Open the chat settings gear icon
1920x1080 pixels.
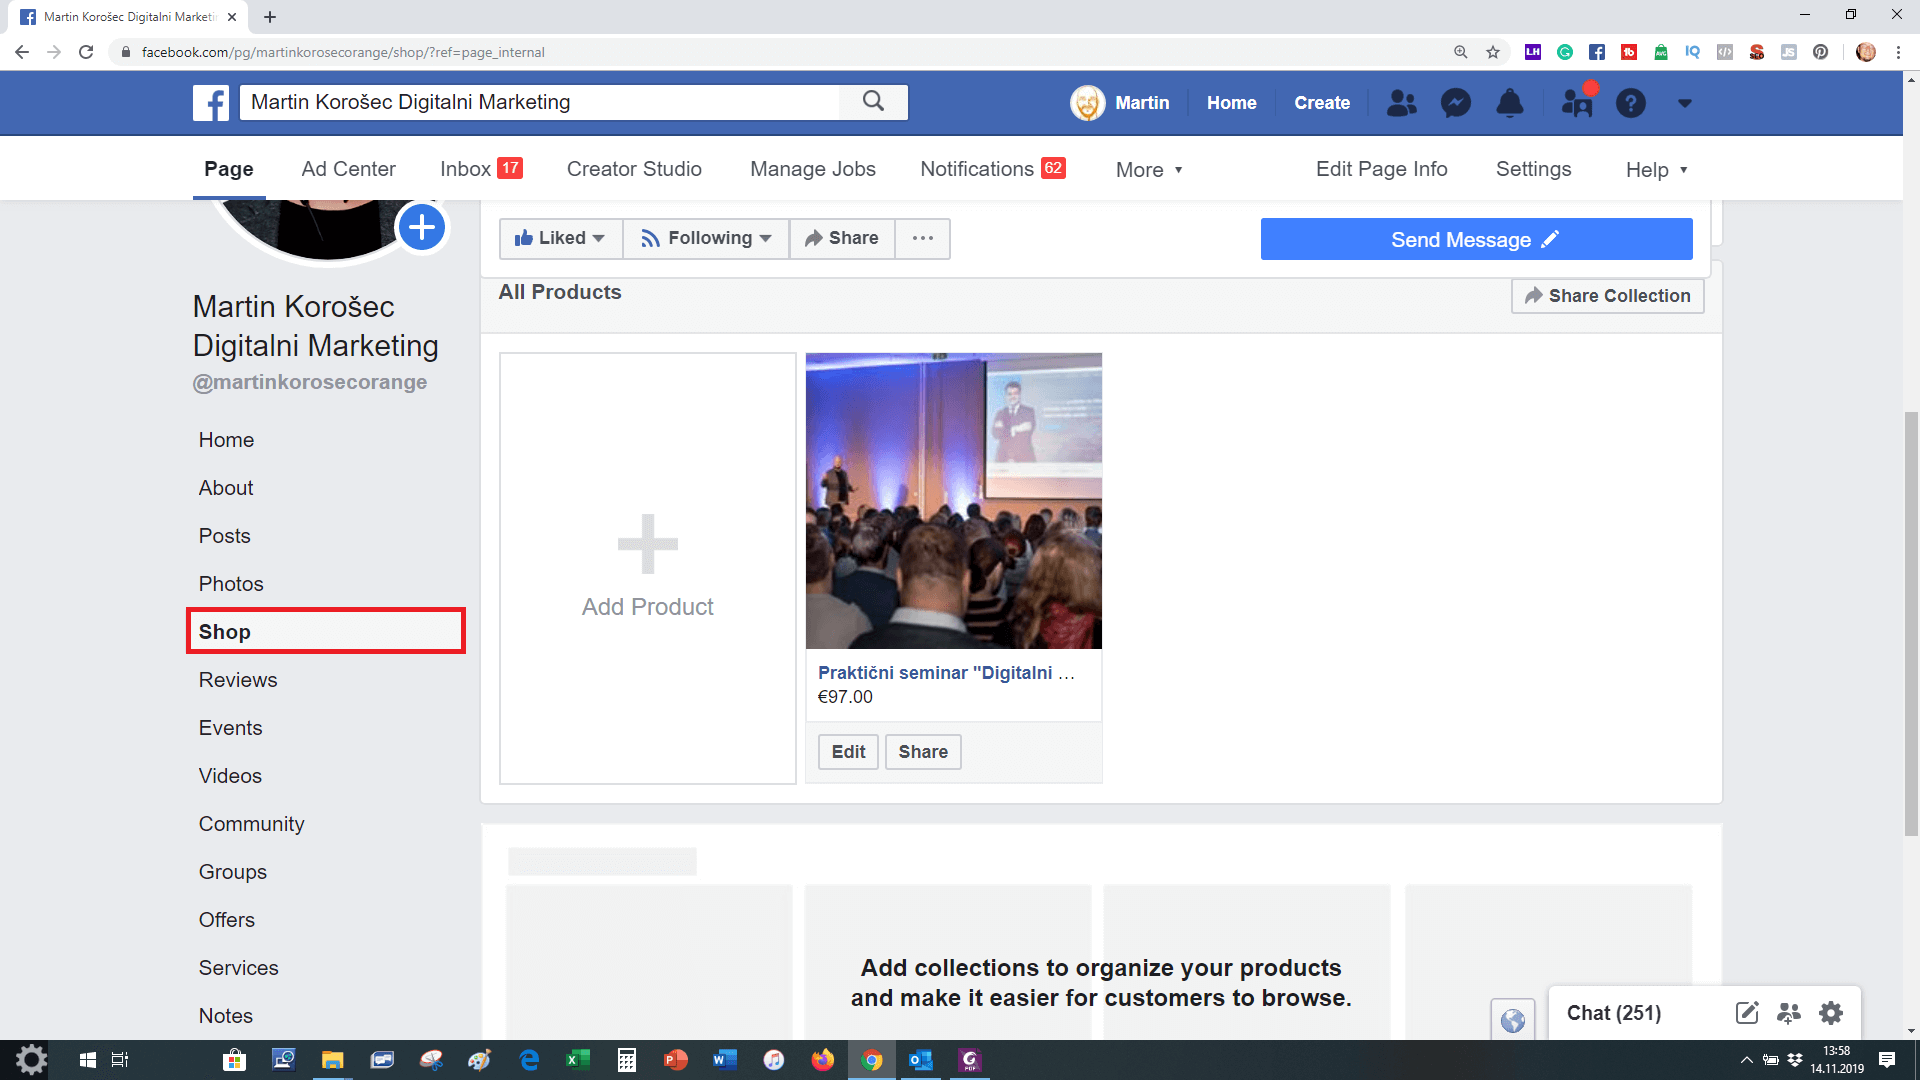pos(1830,1013)
